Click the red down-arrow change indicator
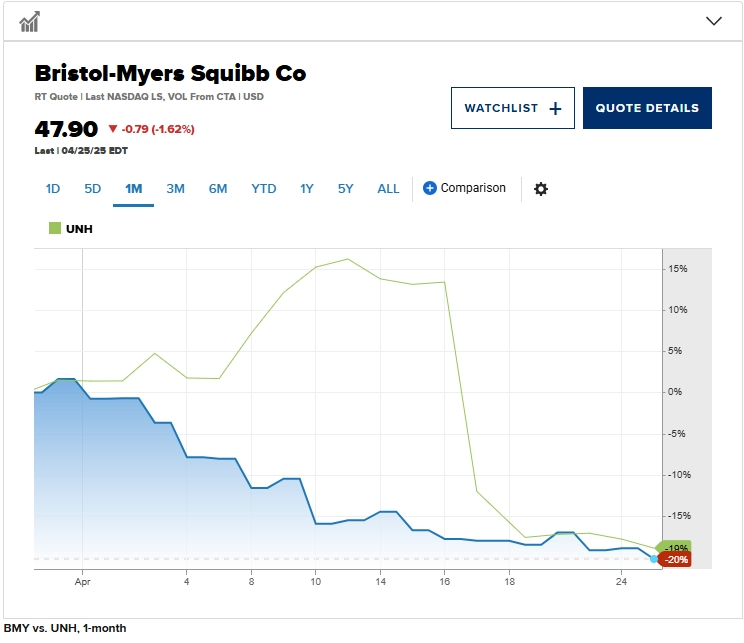Screen dimensions: 744x643 pos(112,129)
